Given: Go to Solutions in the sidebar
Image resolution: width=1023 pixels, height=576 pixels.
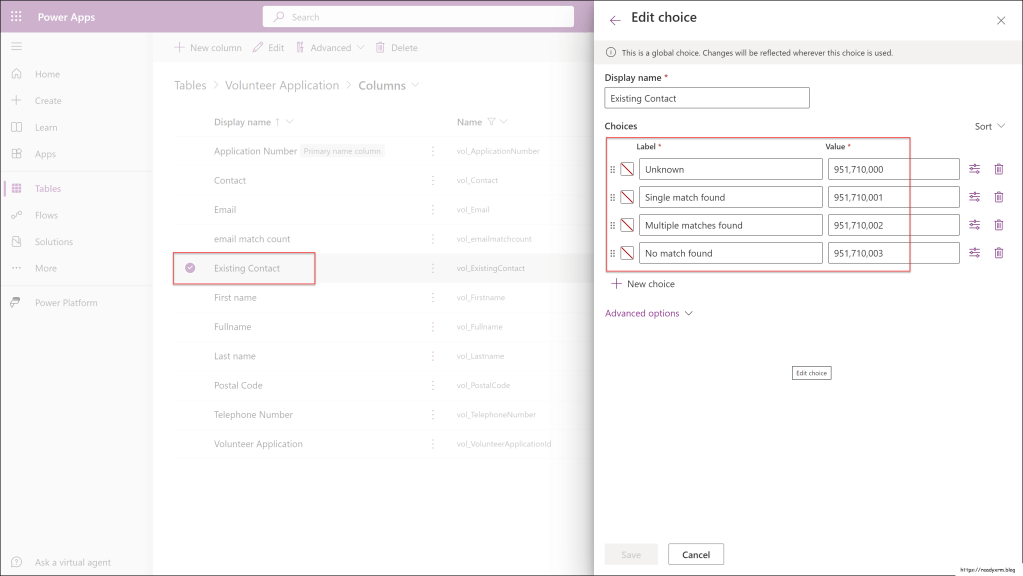Looking at the screenshot, I should (x=53, y=242).
